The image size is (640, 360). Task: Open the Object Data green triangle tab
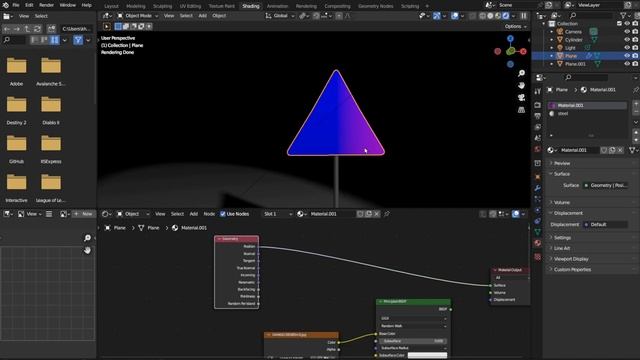(x=538, y=232)
